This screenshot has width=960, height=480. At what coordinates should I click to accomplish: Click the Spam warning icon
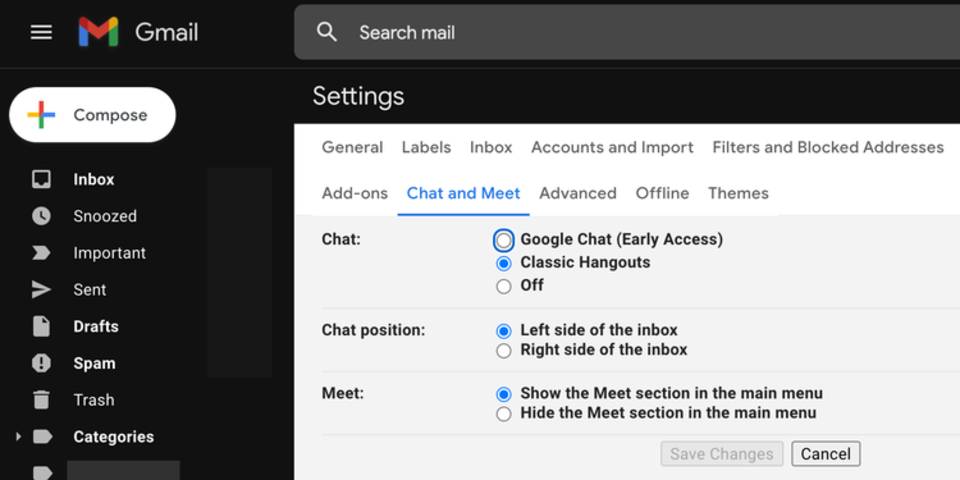click(x=41, y=363)
